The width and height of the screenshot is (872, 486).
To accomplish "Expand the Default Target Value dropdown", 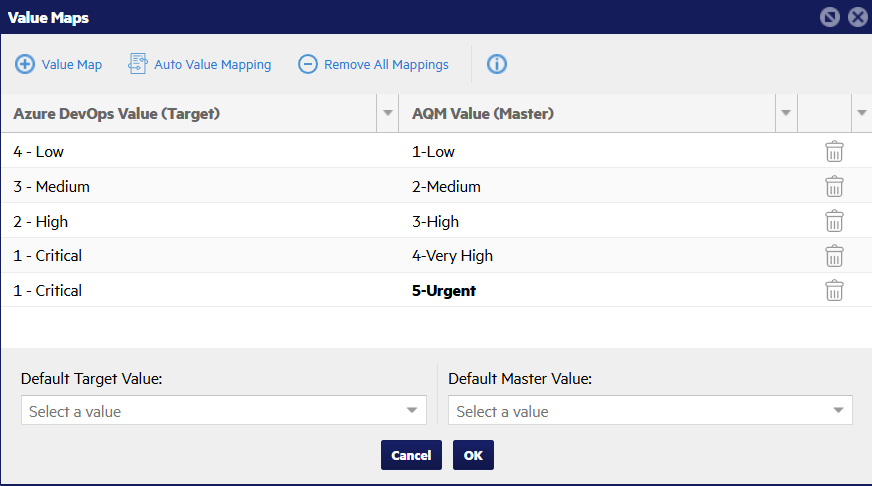I will (411, 411).
